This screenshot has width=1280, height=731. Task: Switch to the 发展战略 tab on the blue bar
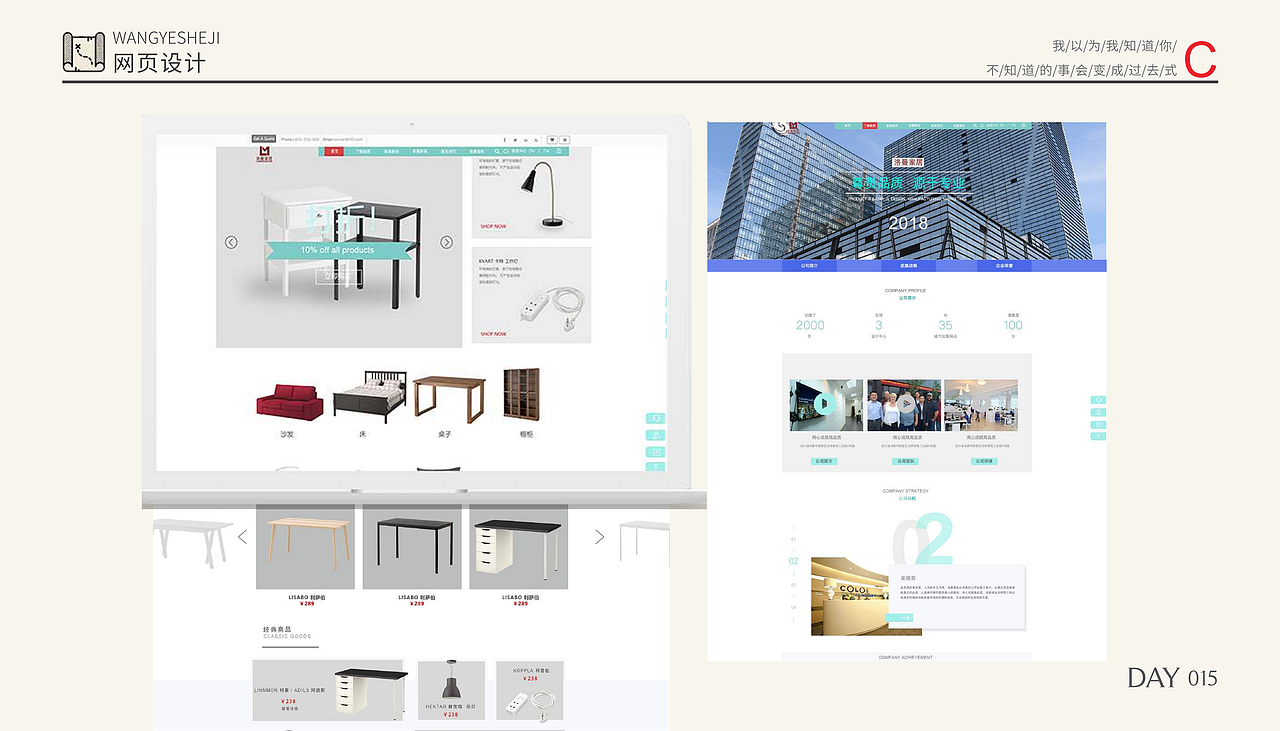click(x=908, y=266)
